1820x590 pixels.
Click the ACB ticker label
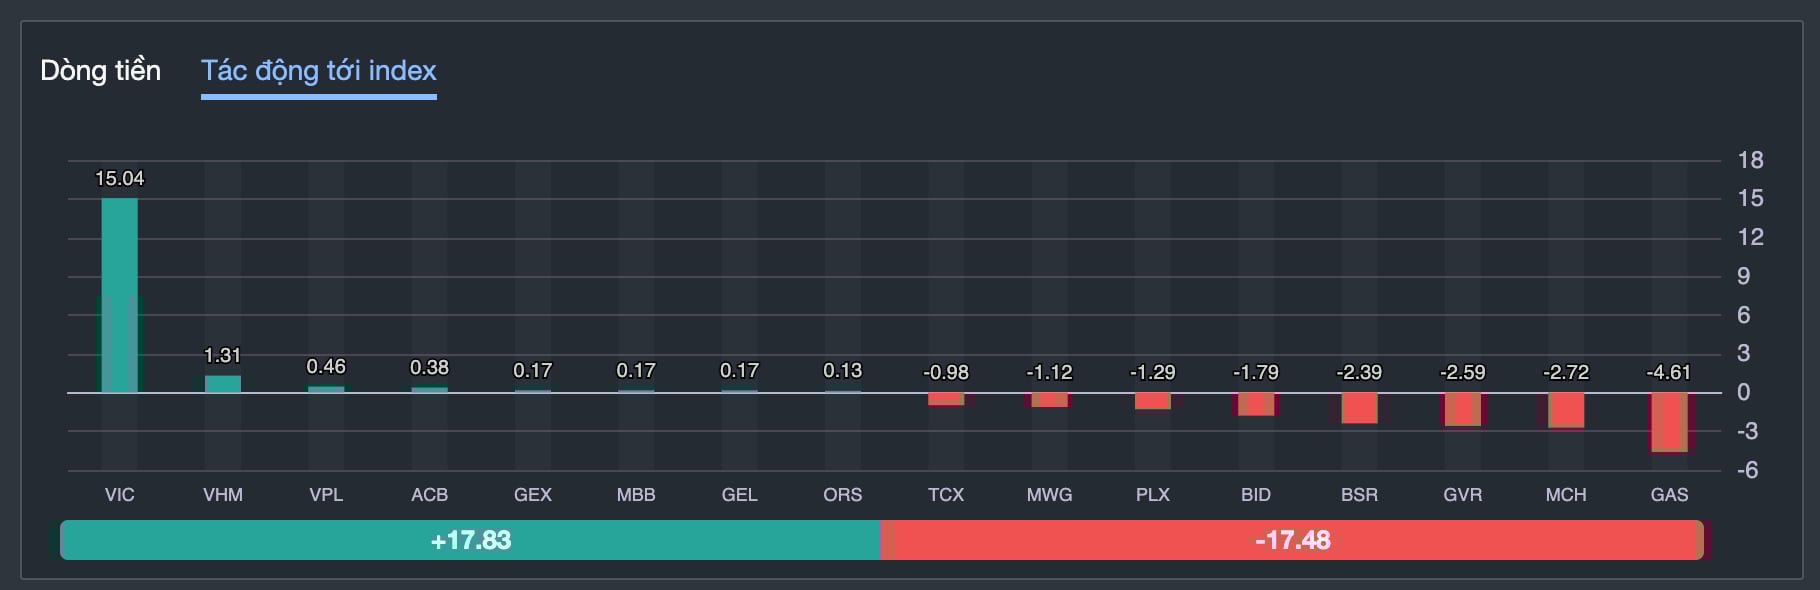pyautogui.click(x=429, y=495)
